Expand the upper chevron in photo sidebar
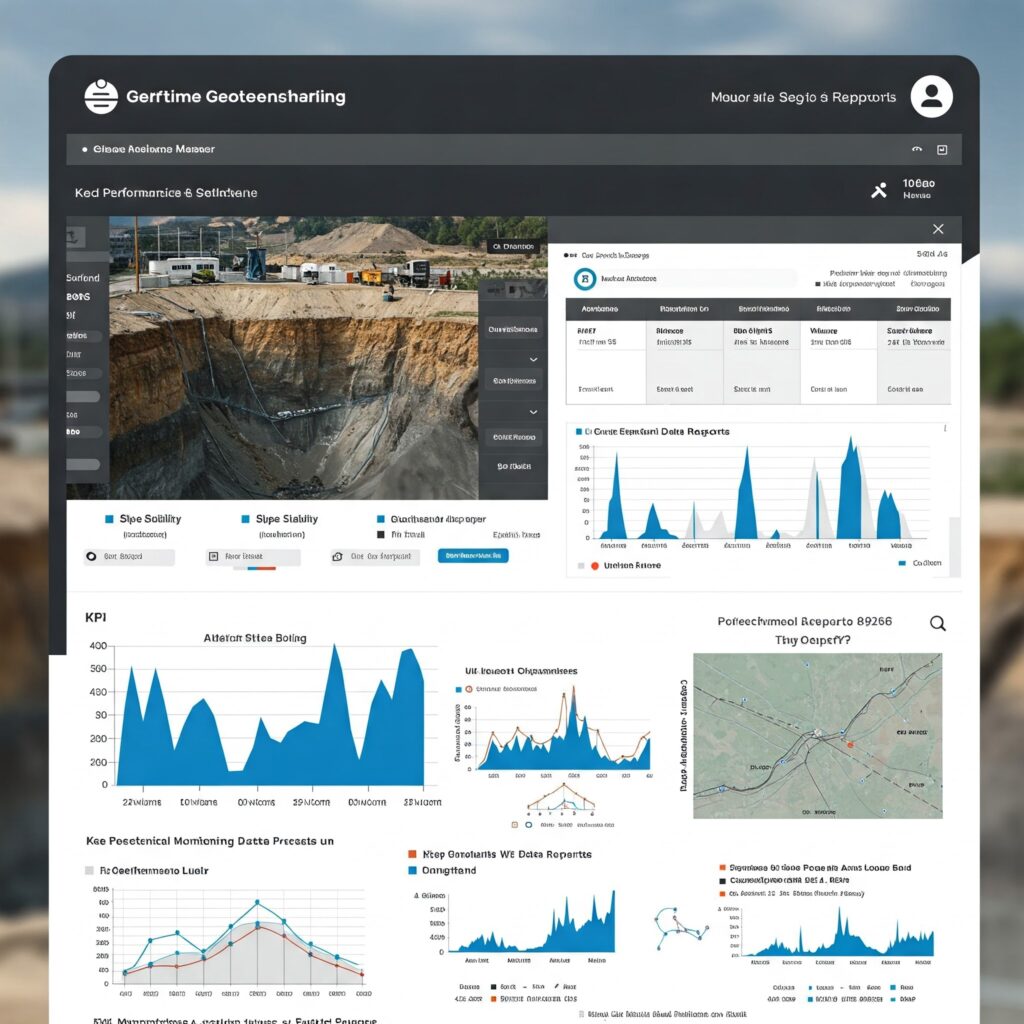1024x1024 pixels. pos(533,359)
